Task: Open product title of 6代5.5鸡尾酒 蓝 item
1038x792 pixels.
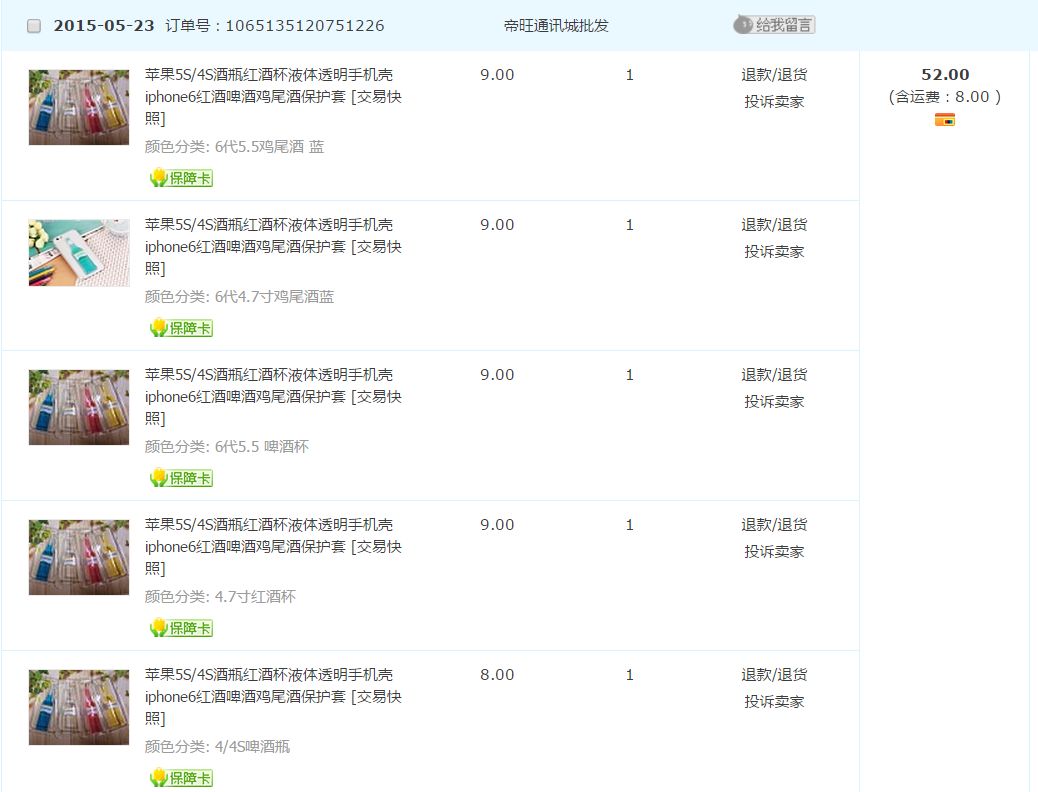Action: (x=273, y=97)
